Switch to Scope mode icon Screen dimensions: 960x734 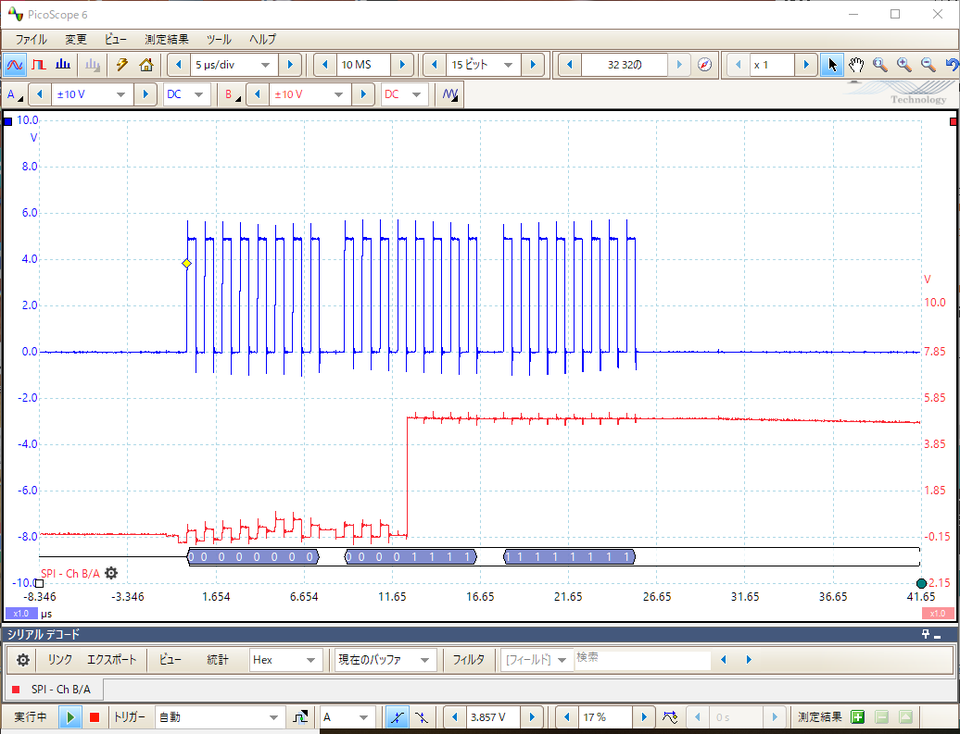[15, 65]
